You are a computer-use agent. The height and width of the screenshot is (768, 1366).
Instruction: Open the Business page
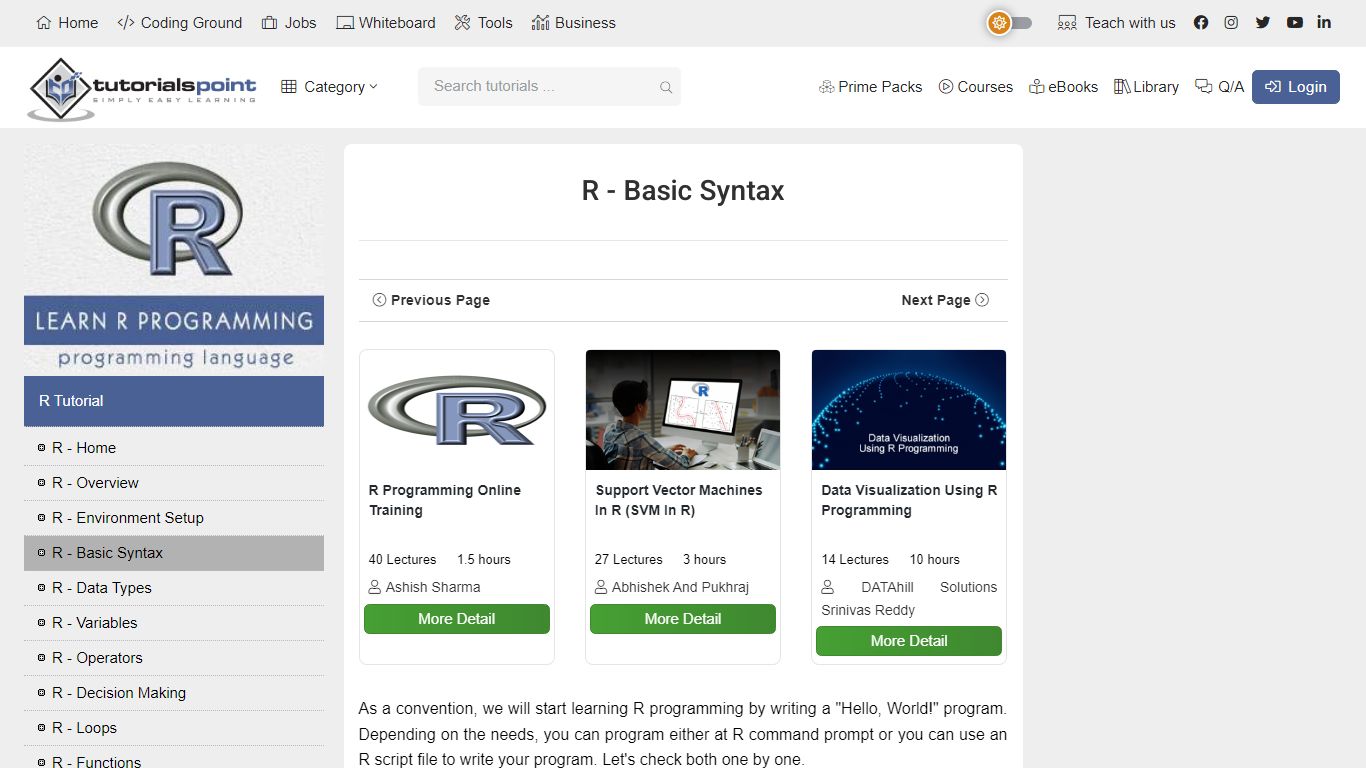pos(574,22)
